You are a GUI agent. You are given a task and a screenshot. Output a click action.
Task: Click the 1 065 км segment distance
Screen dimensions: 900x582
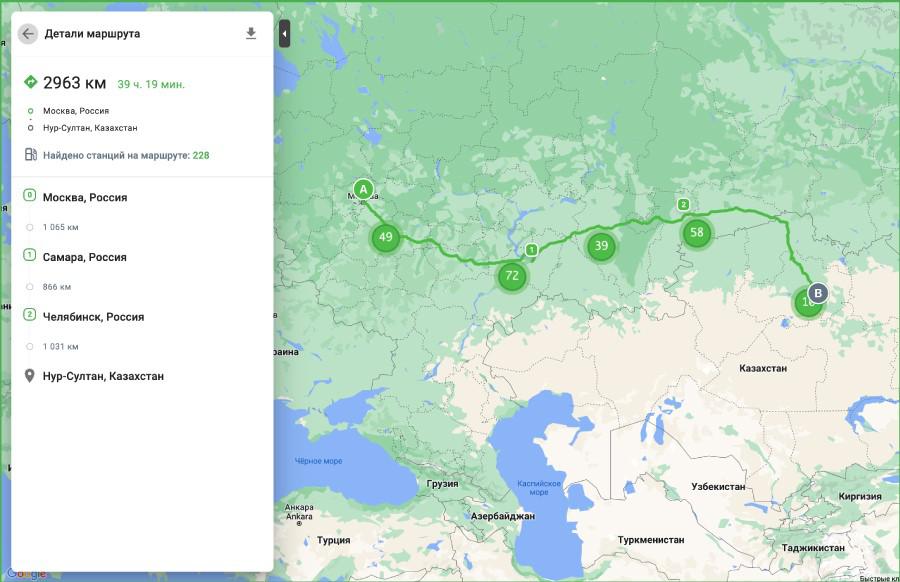click(60, 227)
